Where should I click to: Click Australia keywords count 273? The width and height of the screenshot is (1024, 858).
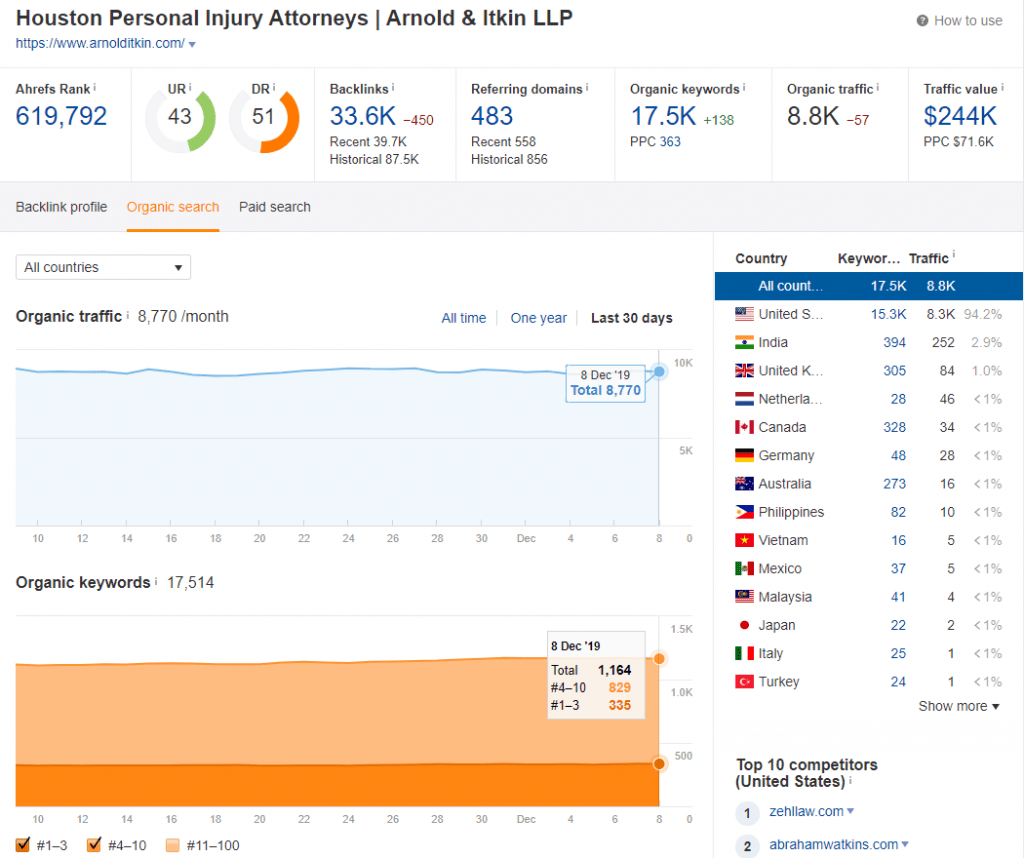click(x=895, y=484)
